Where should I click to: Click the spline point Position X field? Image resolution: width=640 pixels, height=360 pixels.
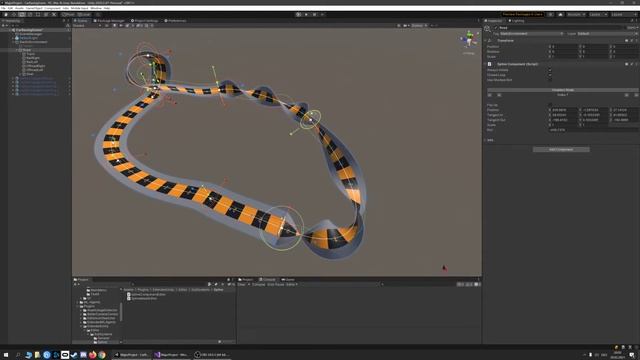(564, 110)
